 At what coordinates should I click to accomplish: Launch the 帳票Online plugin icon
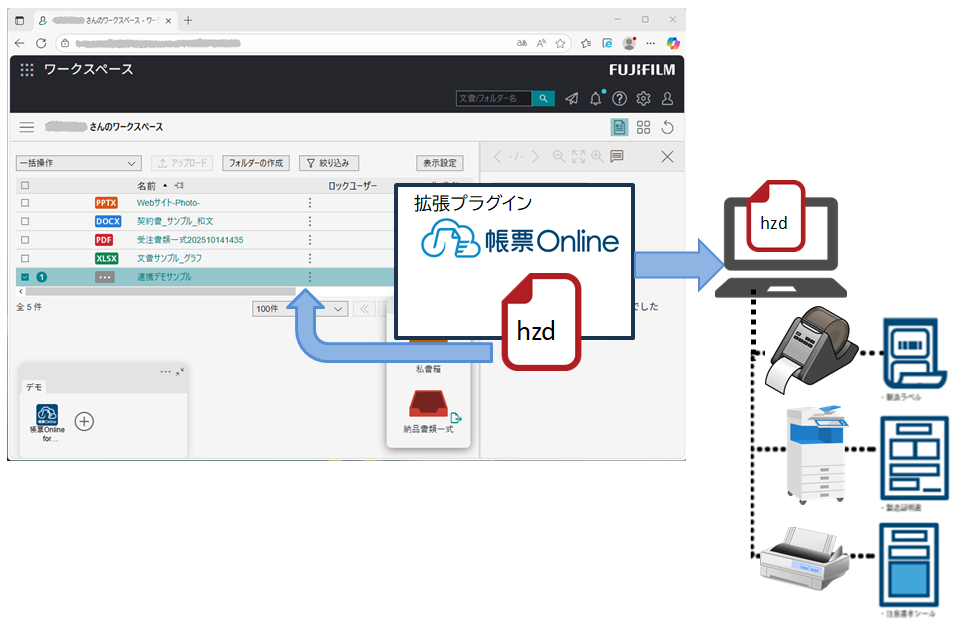tap(47, 414)
